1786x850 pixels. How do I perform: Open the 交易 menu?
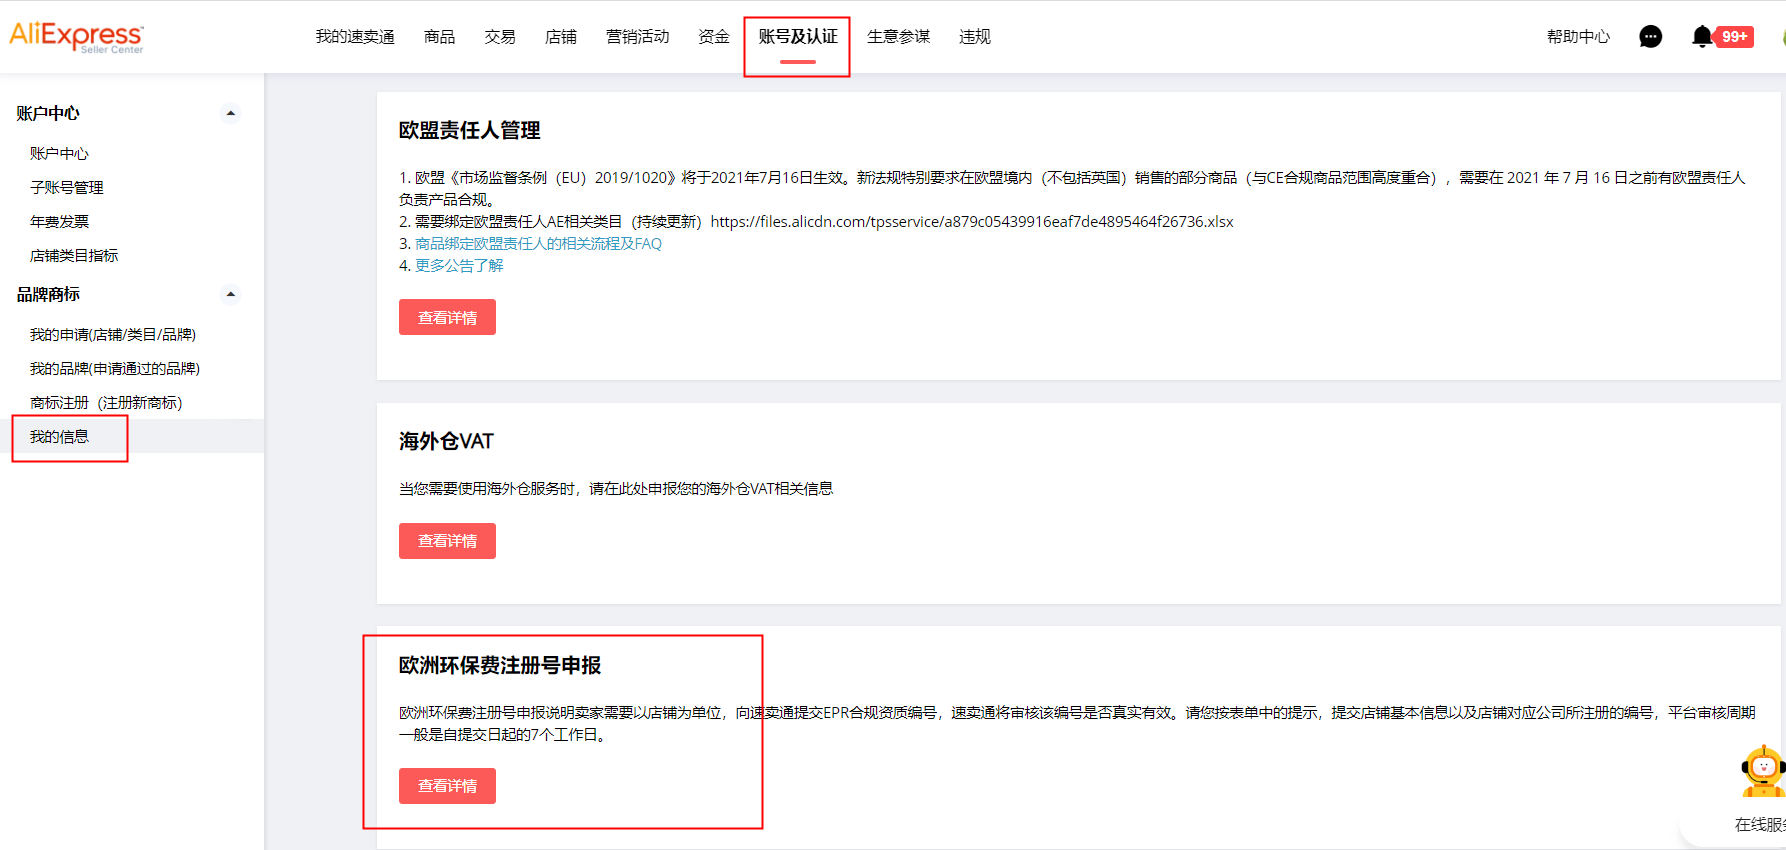point(500,37)
